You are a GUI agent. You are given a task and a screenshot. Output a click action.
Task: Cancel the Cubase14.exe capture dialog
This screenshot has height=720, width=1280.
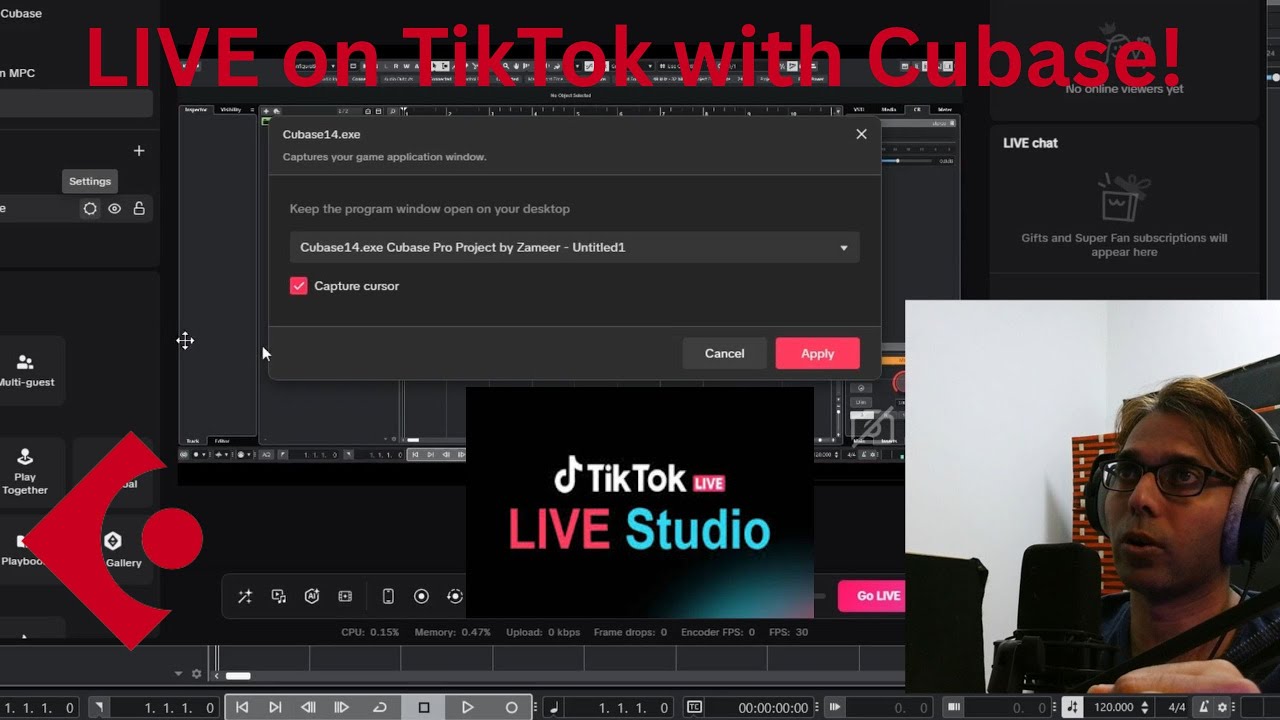pos(724,353)
